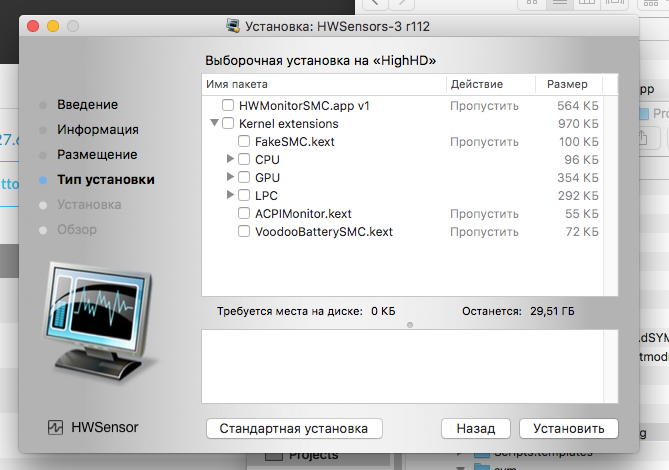Click Установить to start installation
The height and width of the screenshot is (470, 669).
[569, 428]
